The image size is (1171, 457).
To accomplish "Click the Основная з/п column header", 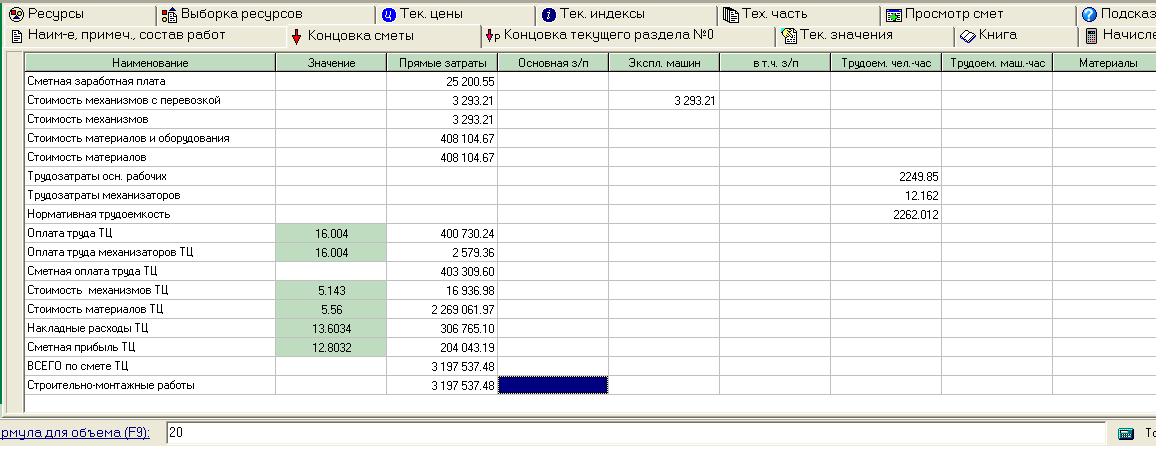I will click(553, 63).
